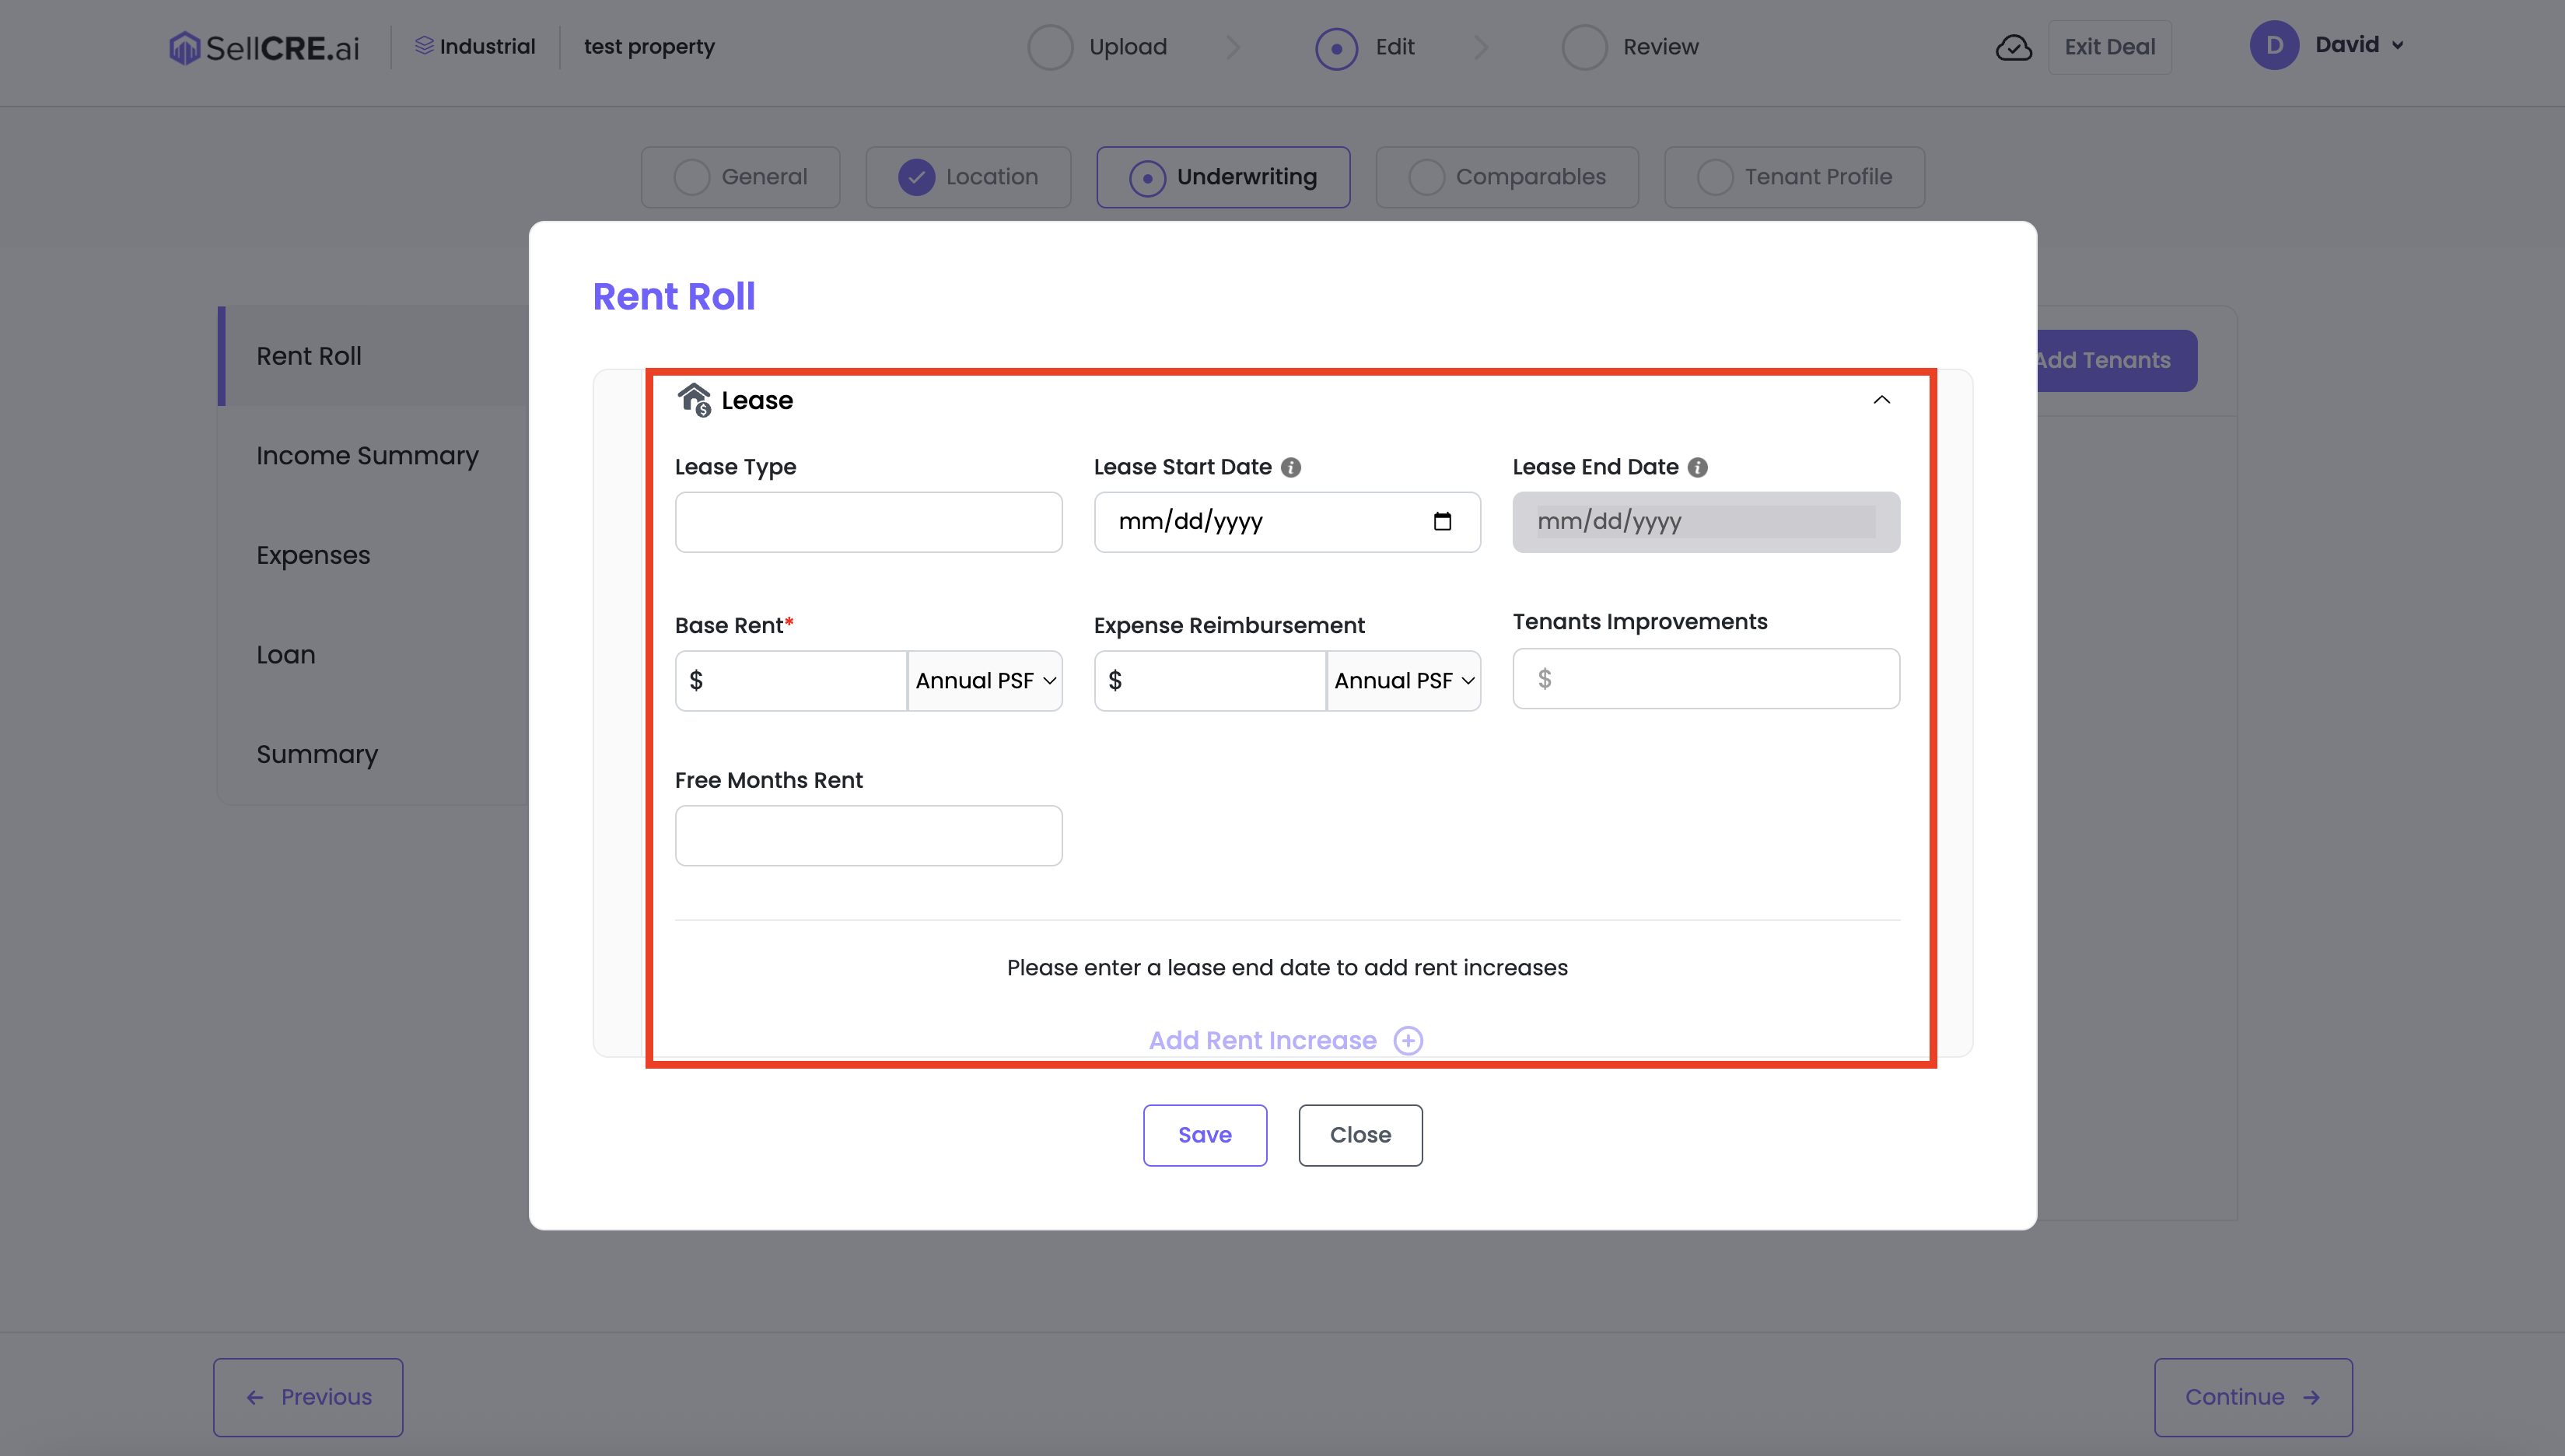Click the Save button
2565x1456 pixels.
[1205, 1135]
